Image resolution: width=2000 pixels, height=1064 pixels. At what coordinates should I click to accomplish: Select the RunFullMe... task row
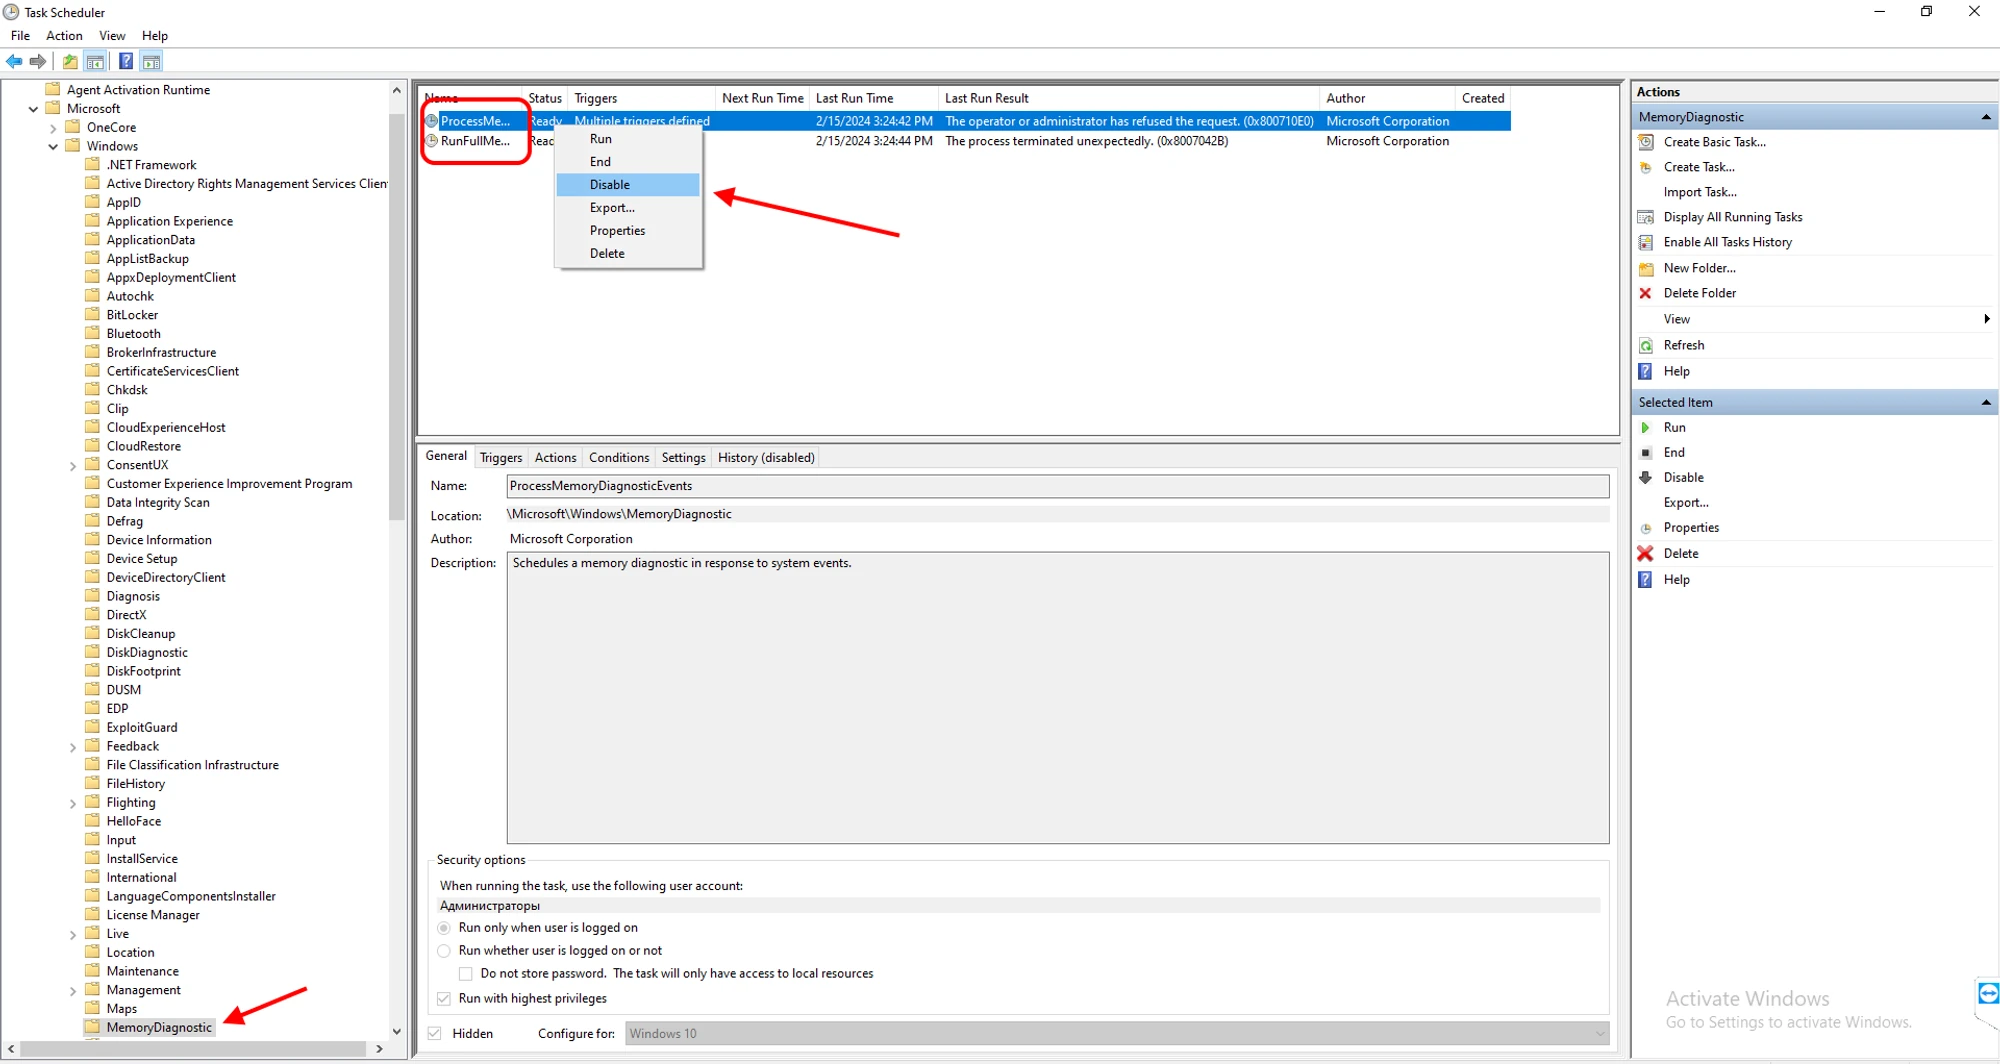tap(475, 141)
